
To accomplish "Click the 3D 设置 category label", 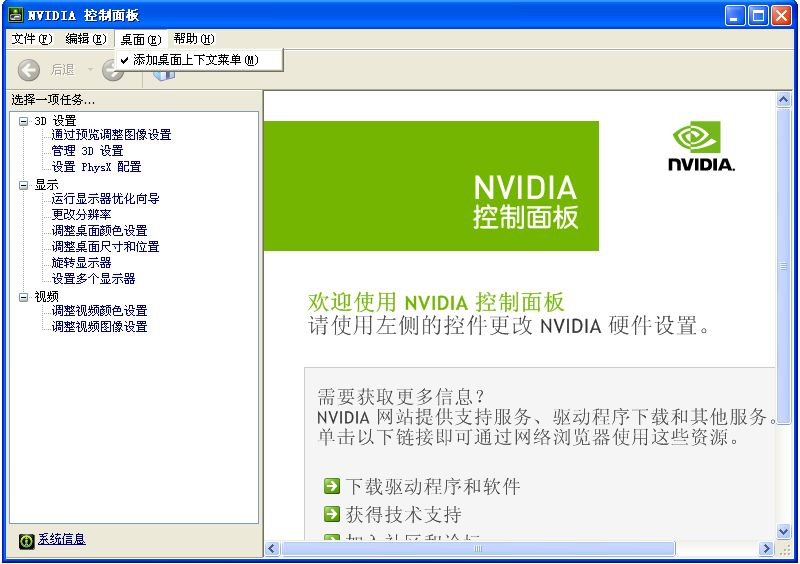I will click(x=55, y=121).
